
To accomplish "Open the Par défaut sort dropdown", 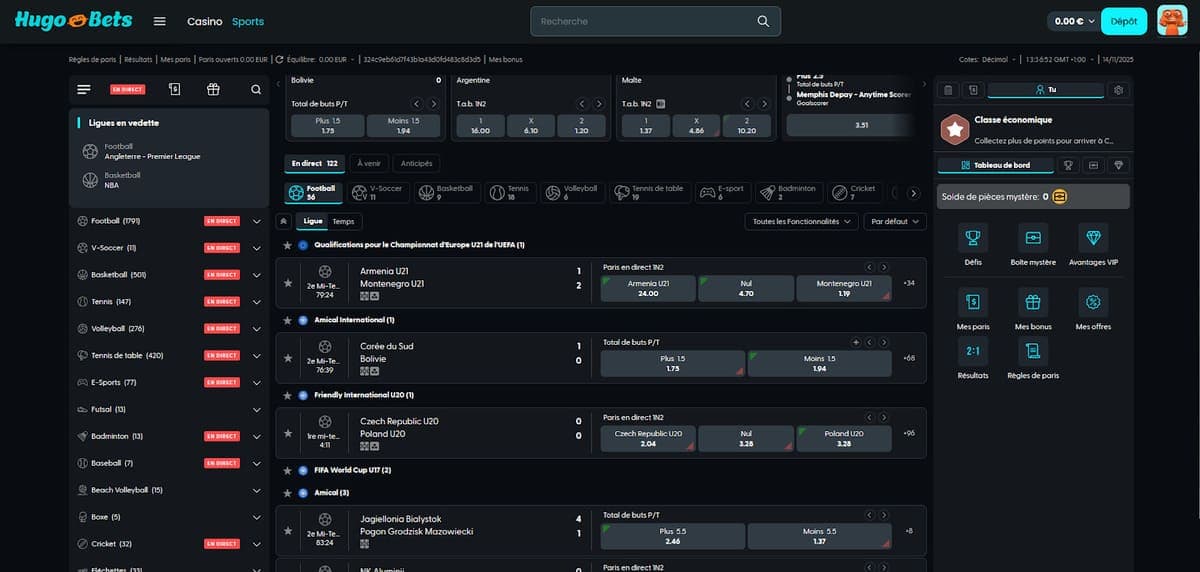I will point(894,221).
